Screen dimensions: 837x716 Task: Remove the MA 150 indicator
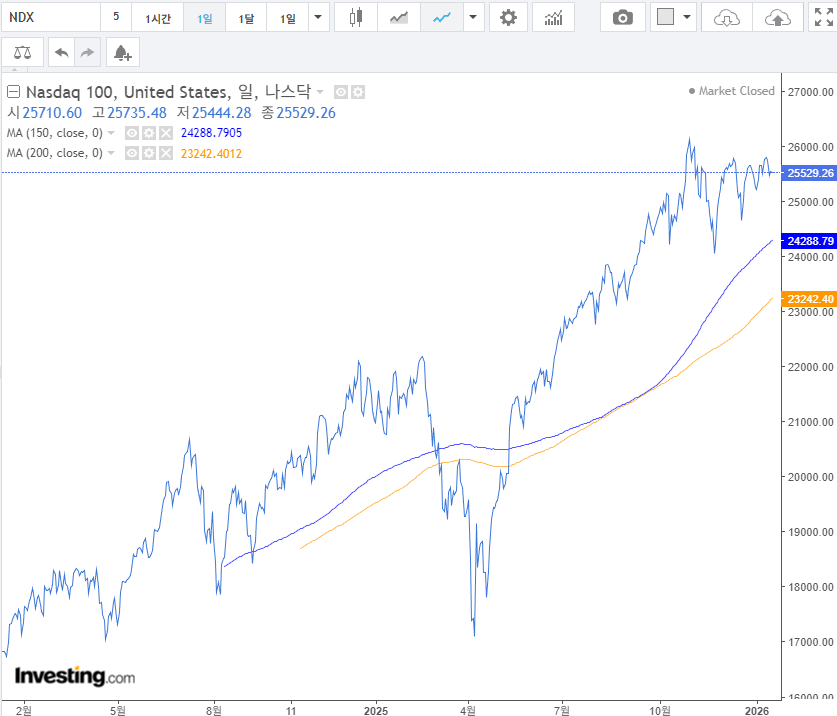coord(166,132)
